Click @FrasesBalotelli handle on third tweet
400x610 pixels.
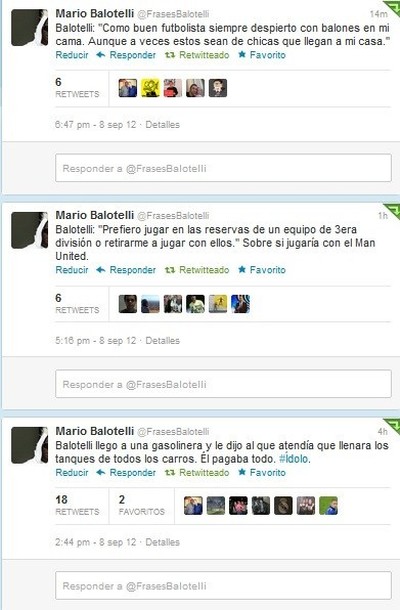(173, 431)
